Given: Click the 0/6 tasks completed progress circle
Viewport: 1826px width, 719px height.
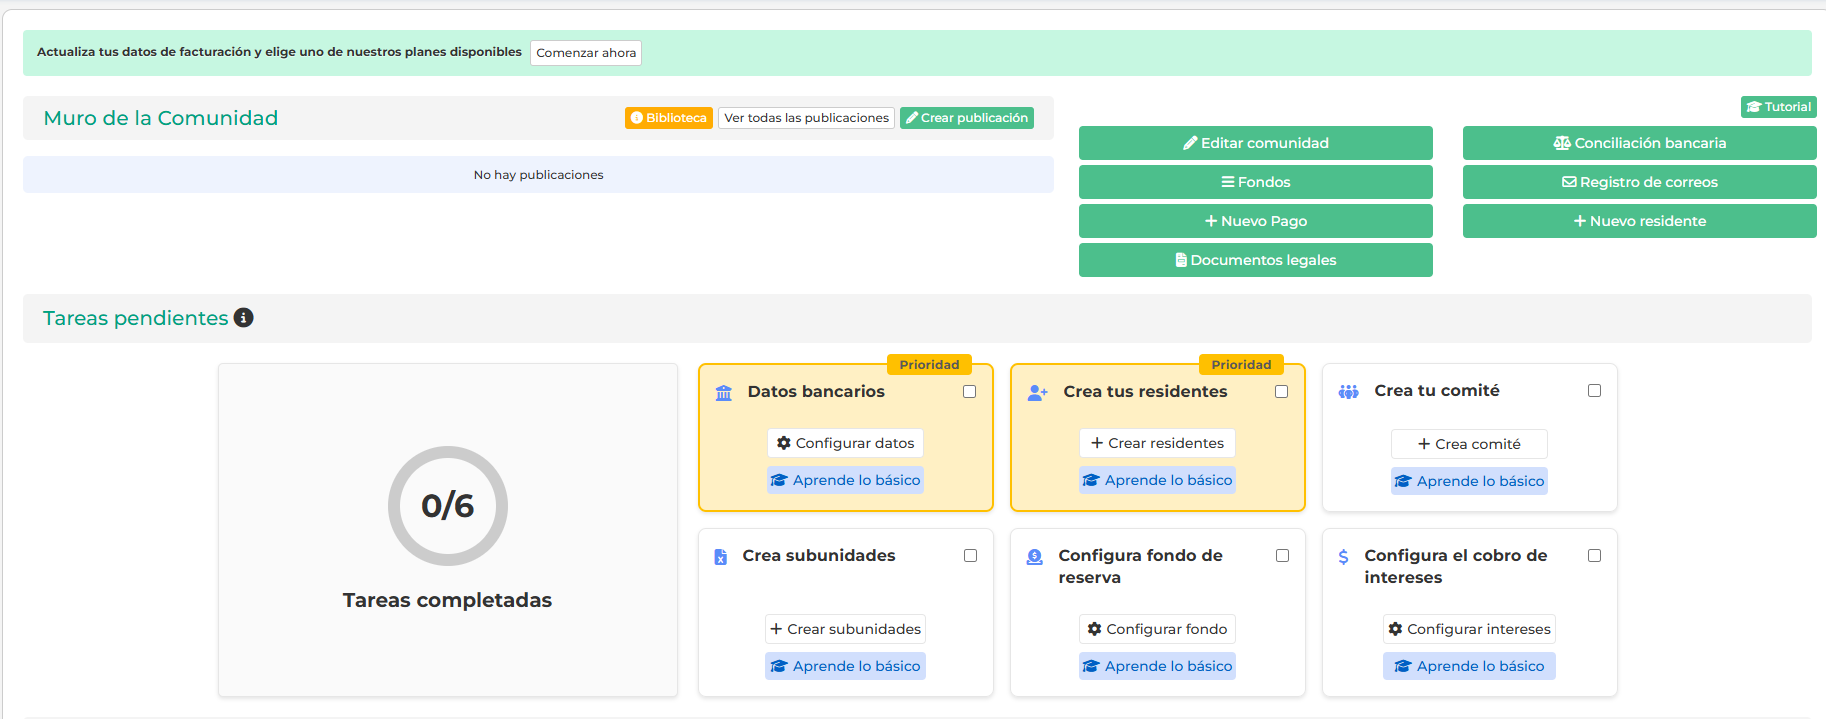Looking at the screenshot, I should point(447,506).
